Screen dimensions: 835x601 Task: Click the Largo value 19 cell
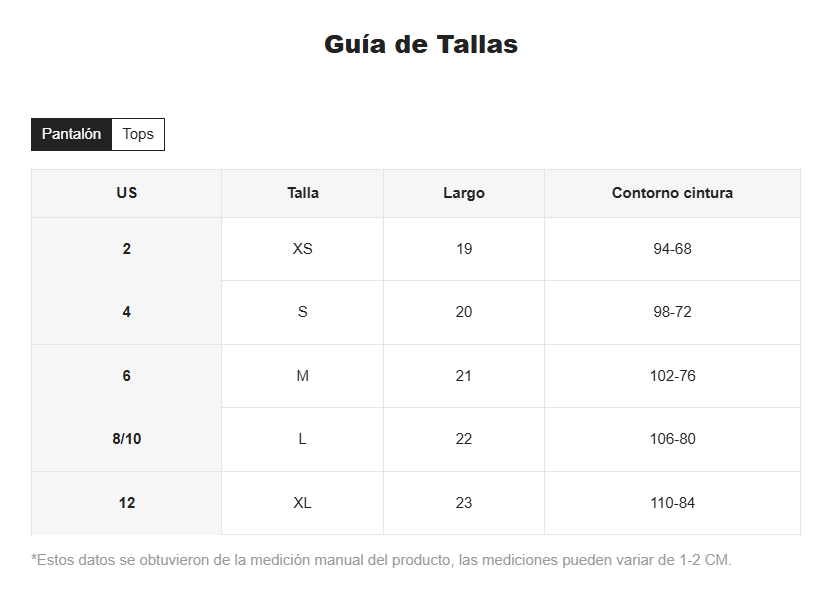point(464,249)
